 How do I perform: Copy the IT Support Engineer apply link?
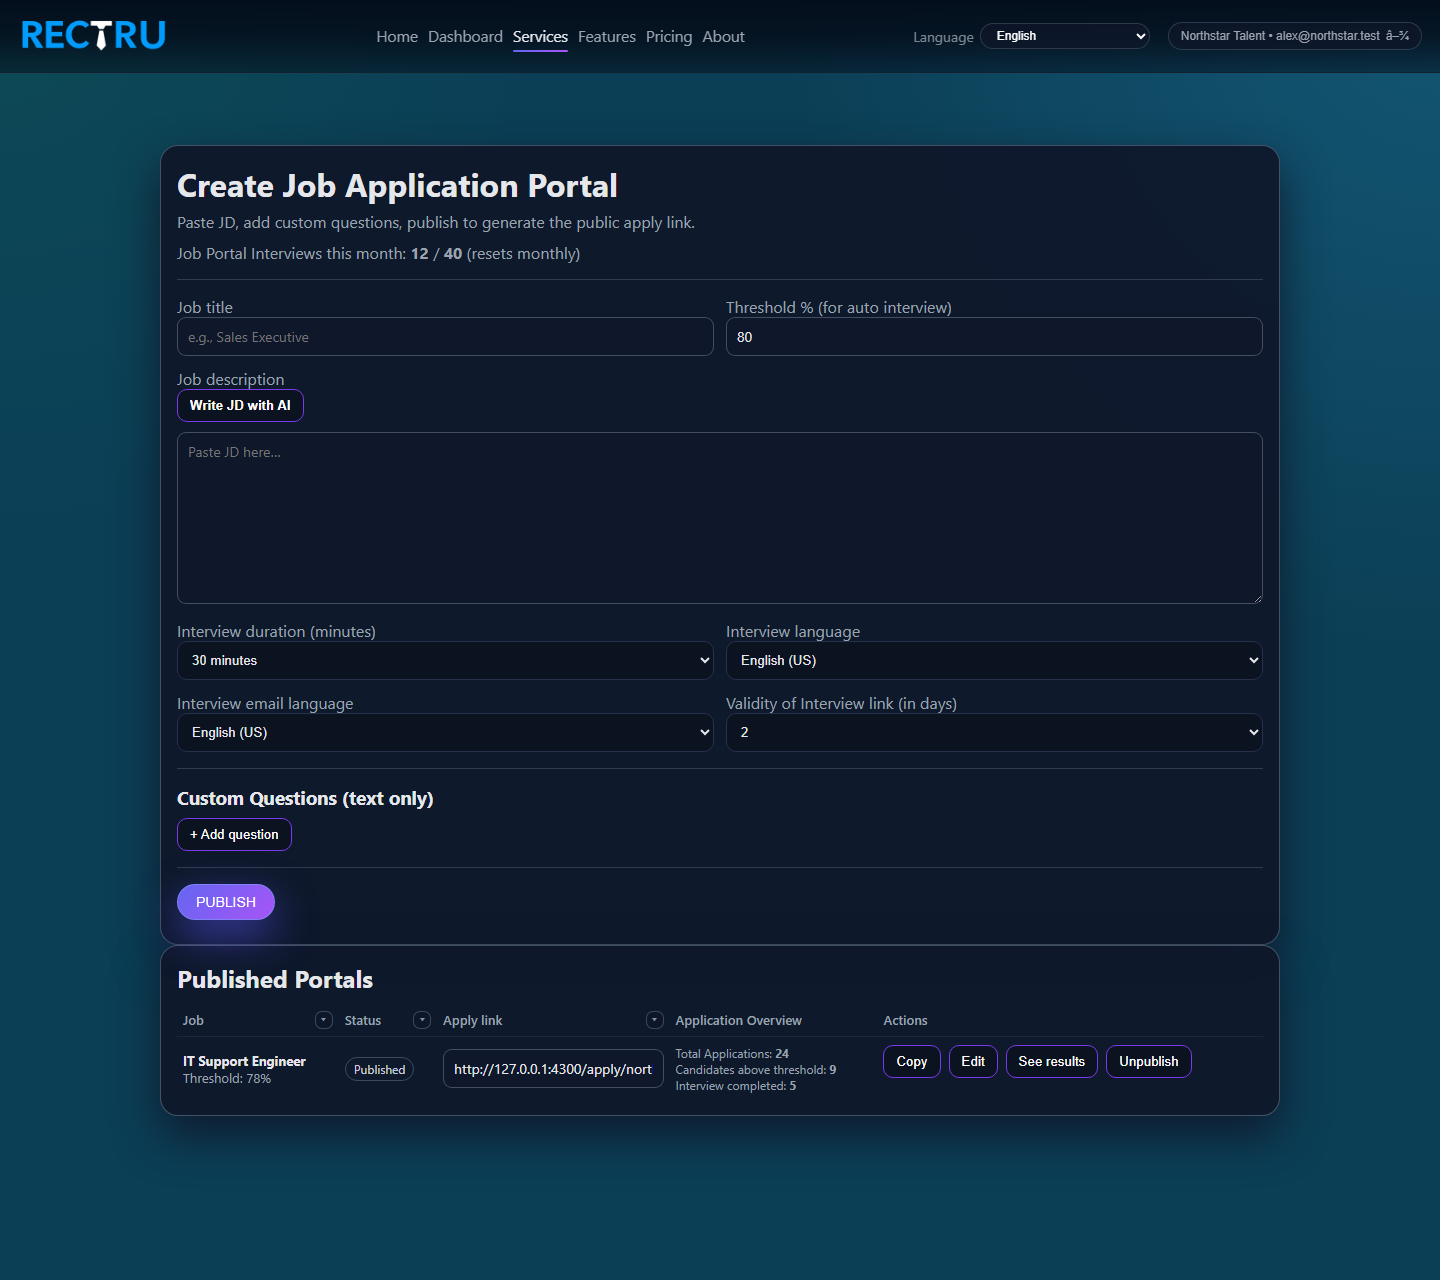pos(911,1061)
